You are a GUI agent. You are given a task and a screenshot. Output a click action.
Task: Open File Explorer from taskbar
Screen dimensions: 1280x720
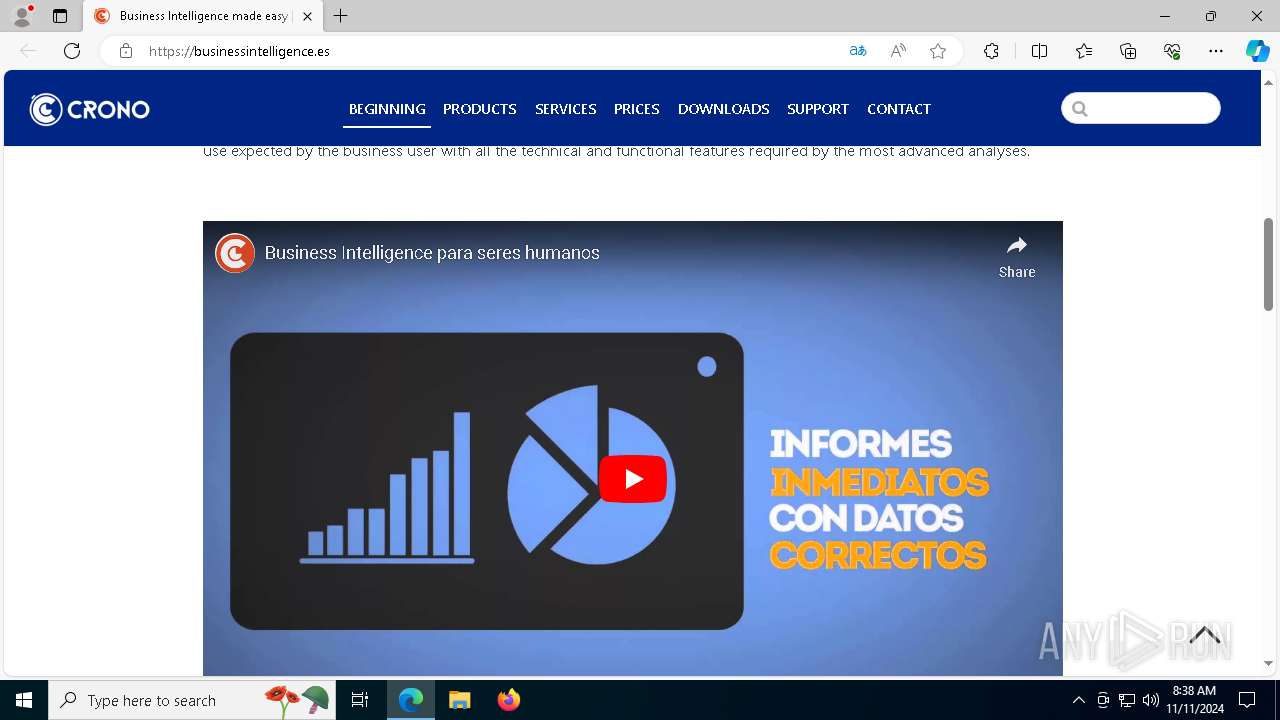(x=459, y=700)
